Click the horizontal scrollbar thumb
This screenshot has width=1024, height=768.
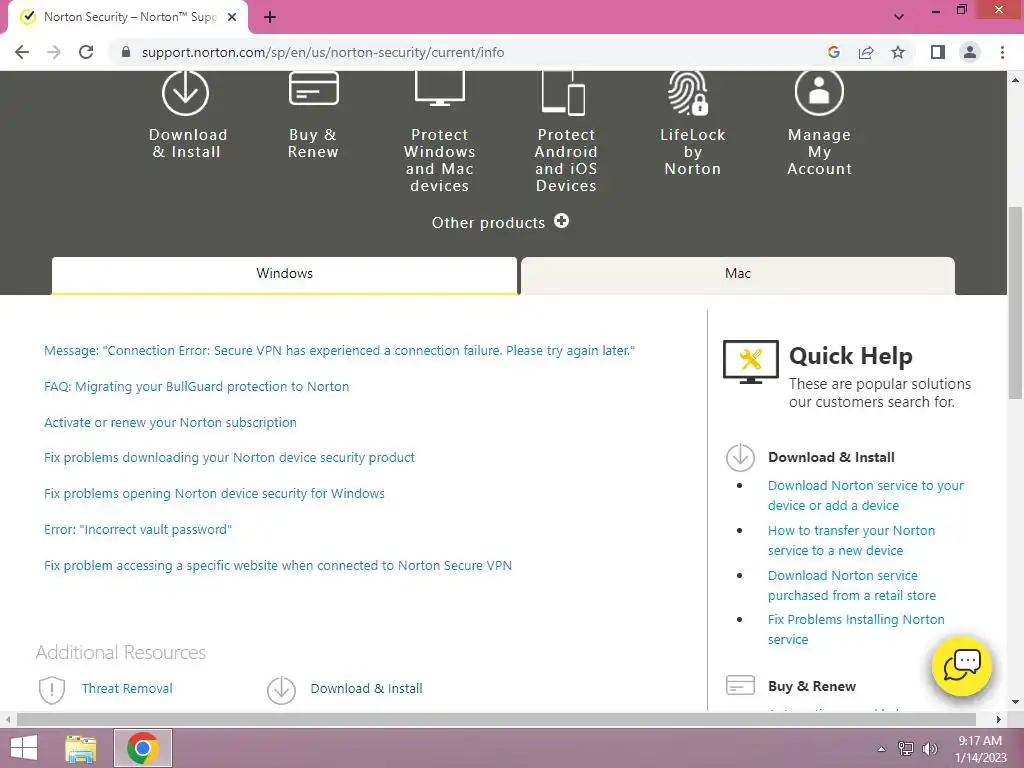pyautogui.click(x=496, y=719)
